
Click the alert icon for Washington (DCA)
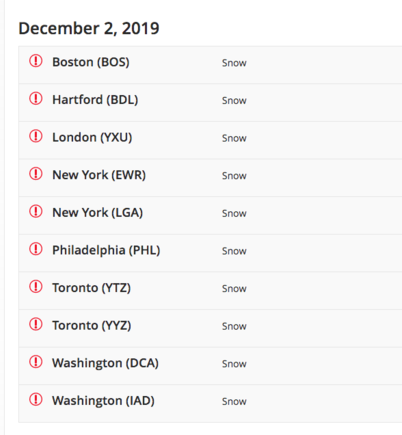36,362
